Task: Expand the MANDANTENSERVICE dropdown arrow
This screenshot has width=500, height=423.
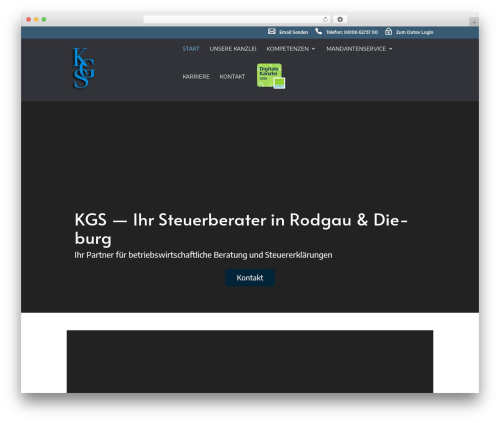Action: 391,49
